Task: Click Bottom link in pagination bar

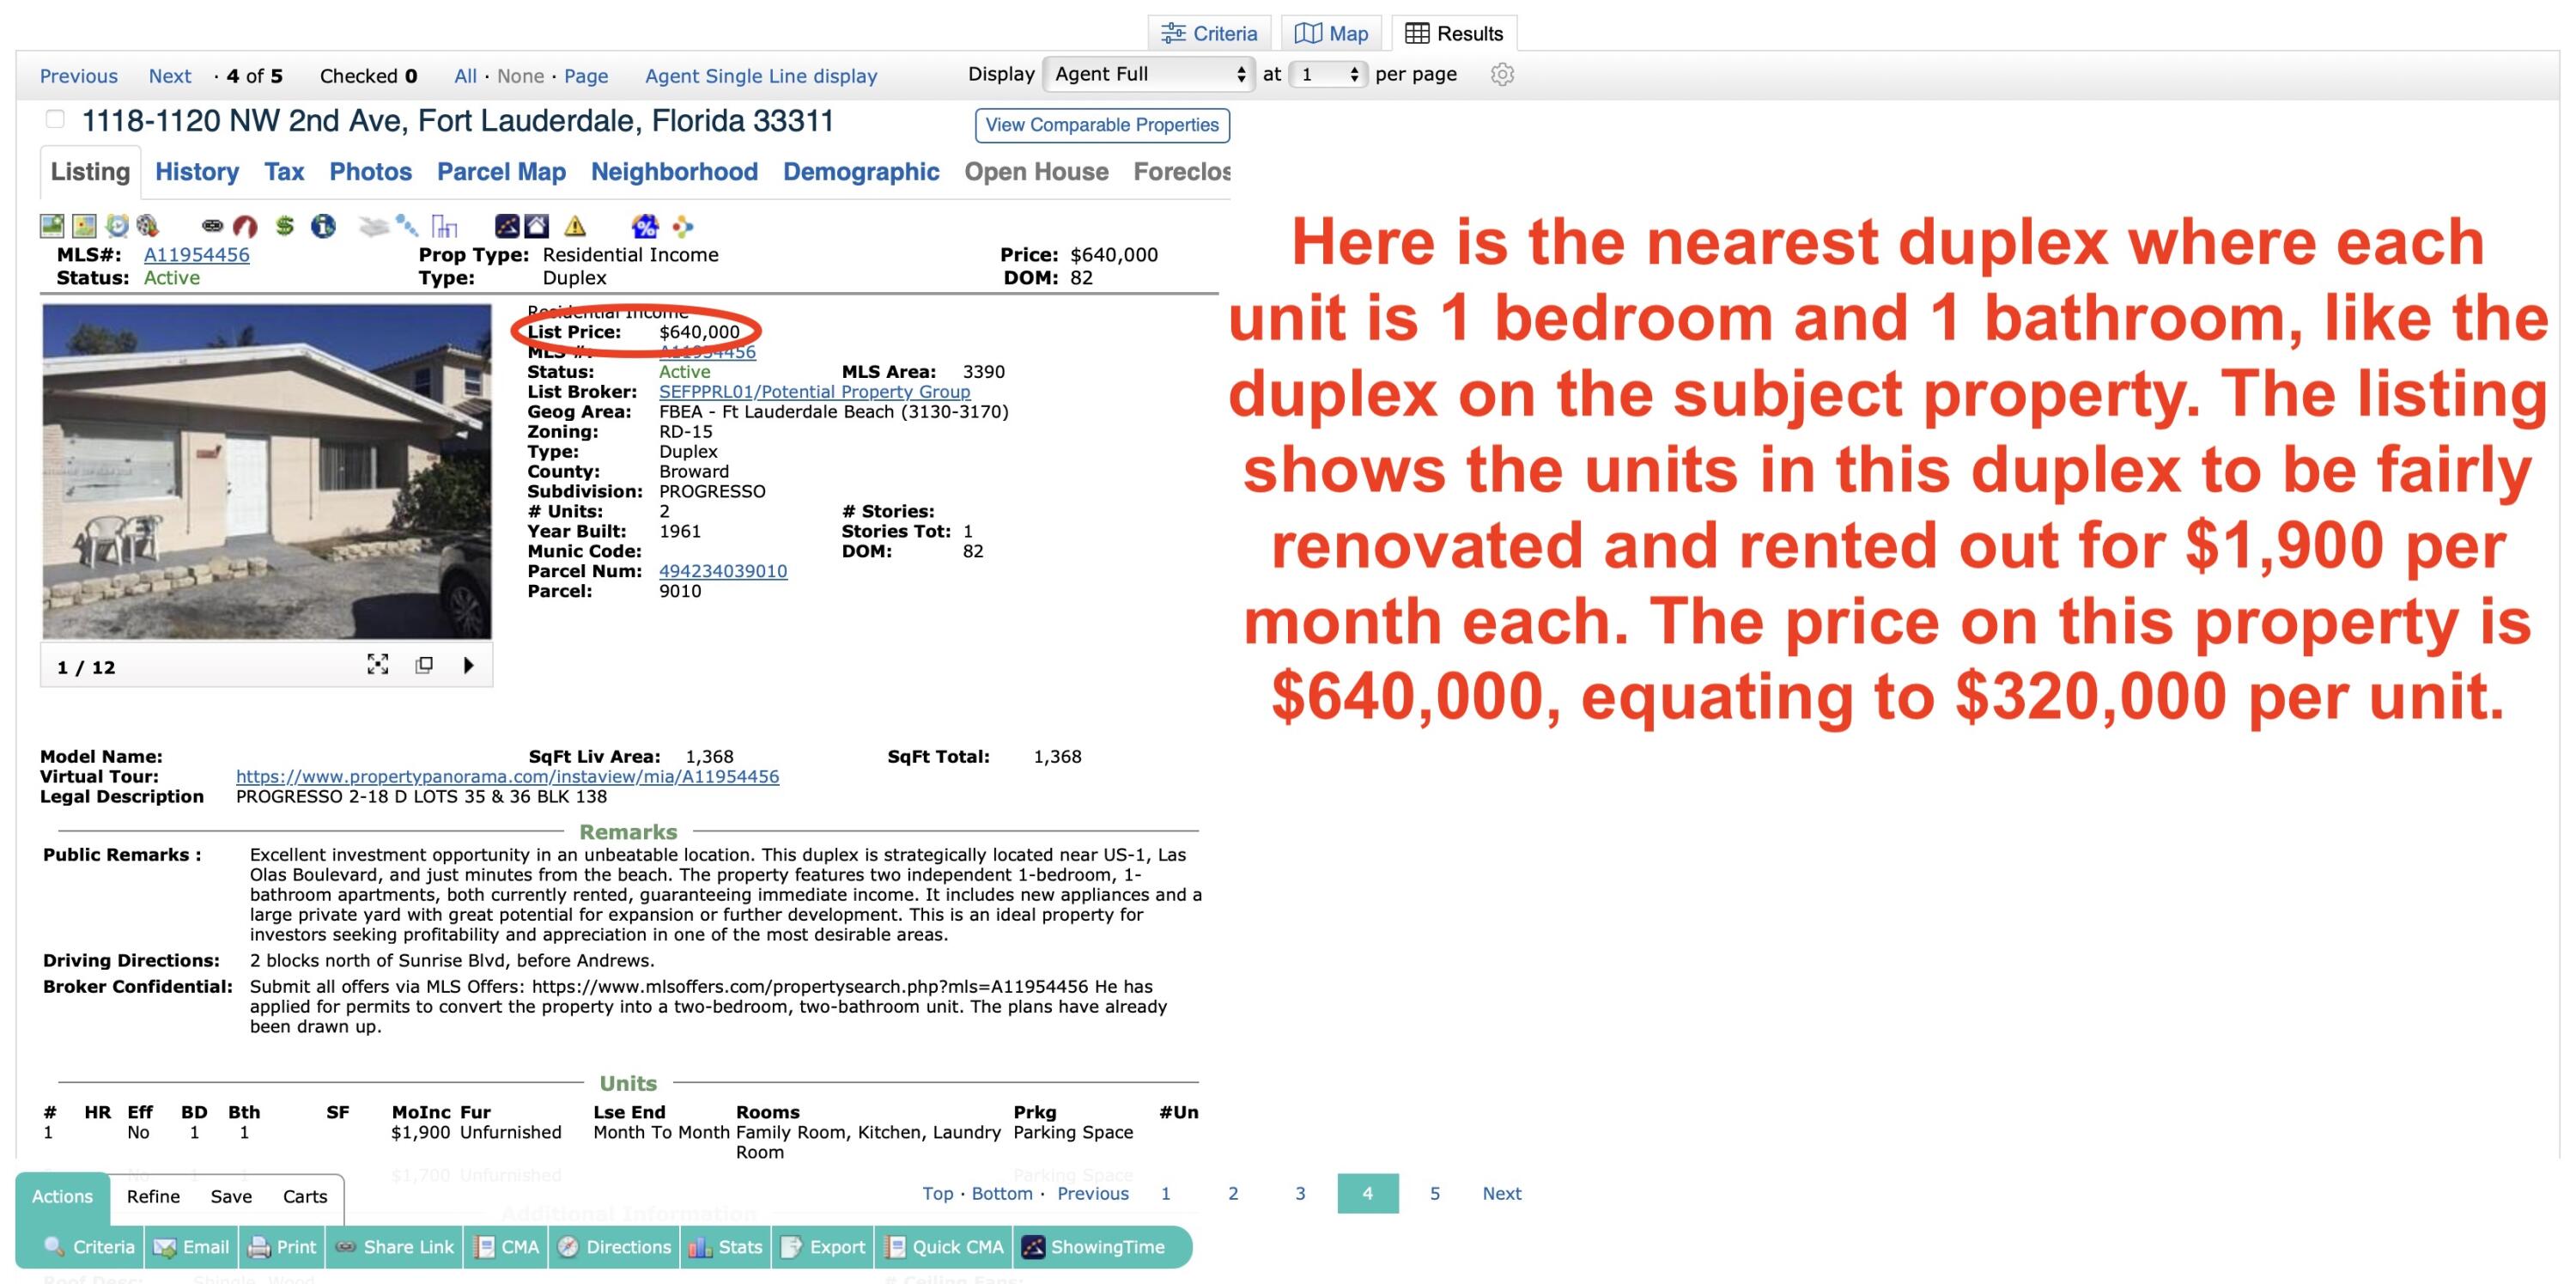Action: 1001,1193
